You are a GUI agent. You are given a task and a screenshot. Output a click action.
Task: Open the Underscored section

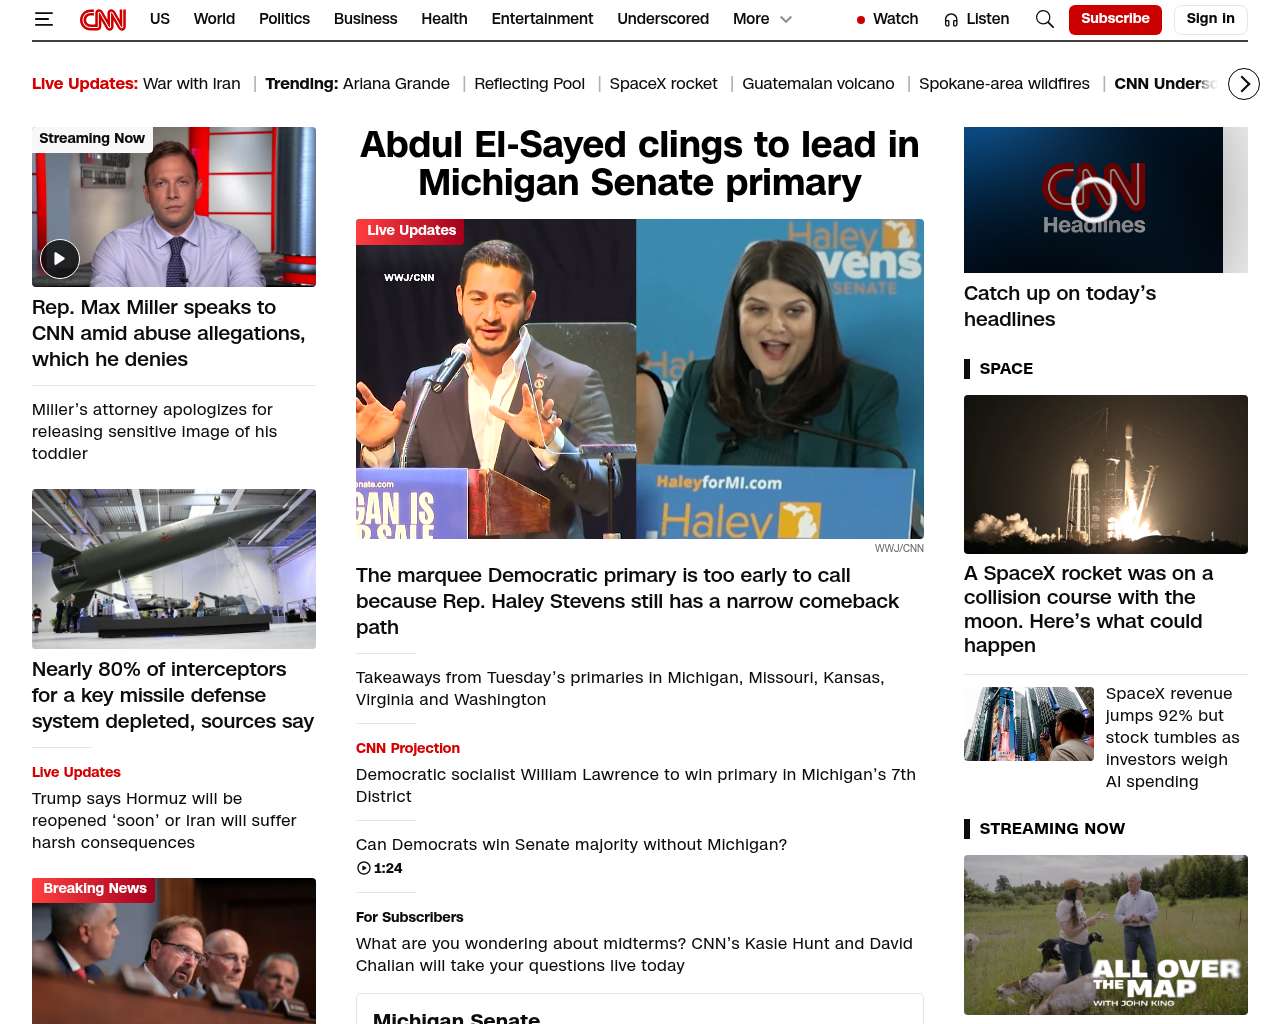(x=663, y=19)
